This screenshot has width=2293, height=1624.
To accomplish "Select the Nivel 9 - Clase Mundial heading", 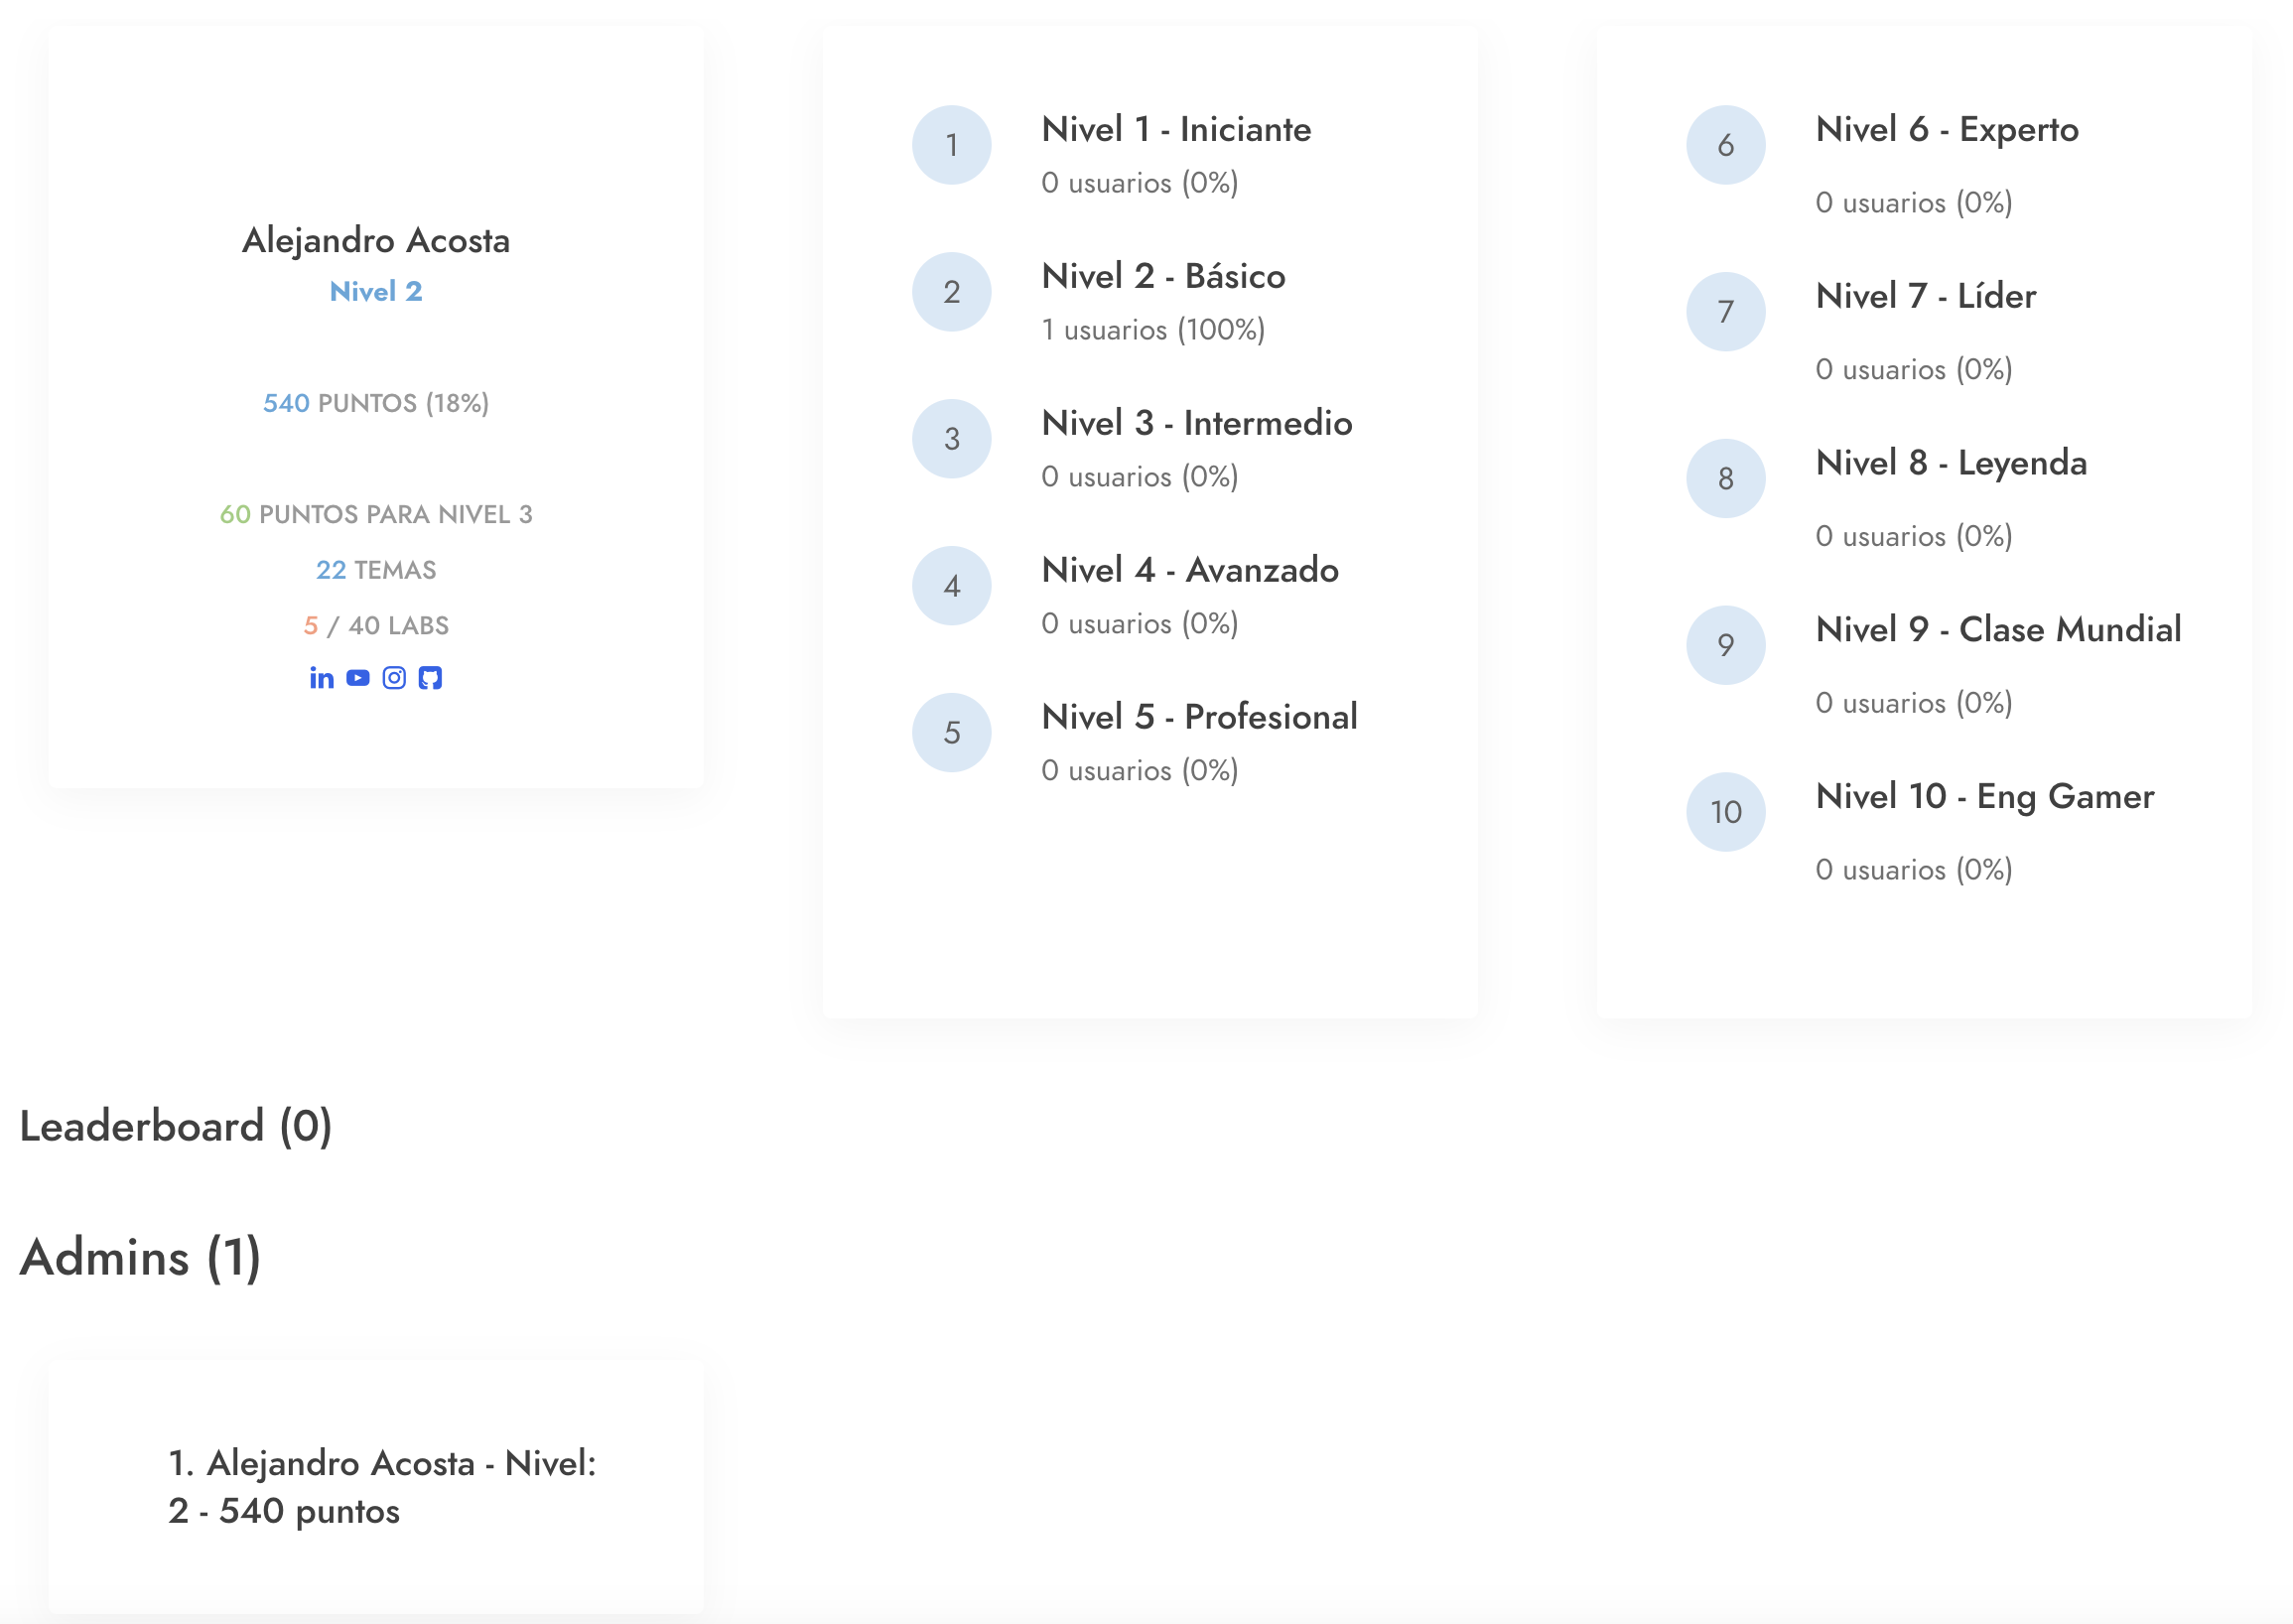I will (x=1998, y=630).
